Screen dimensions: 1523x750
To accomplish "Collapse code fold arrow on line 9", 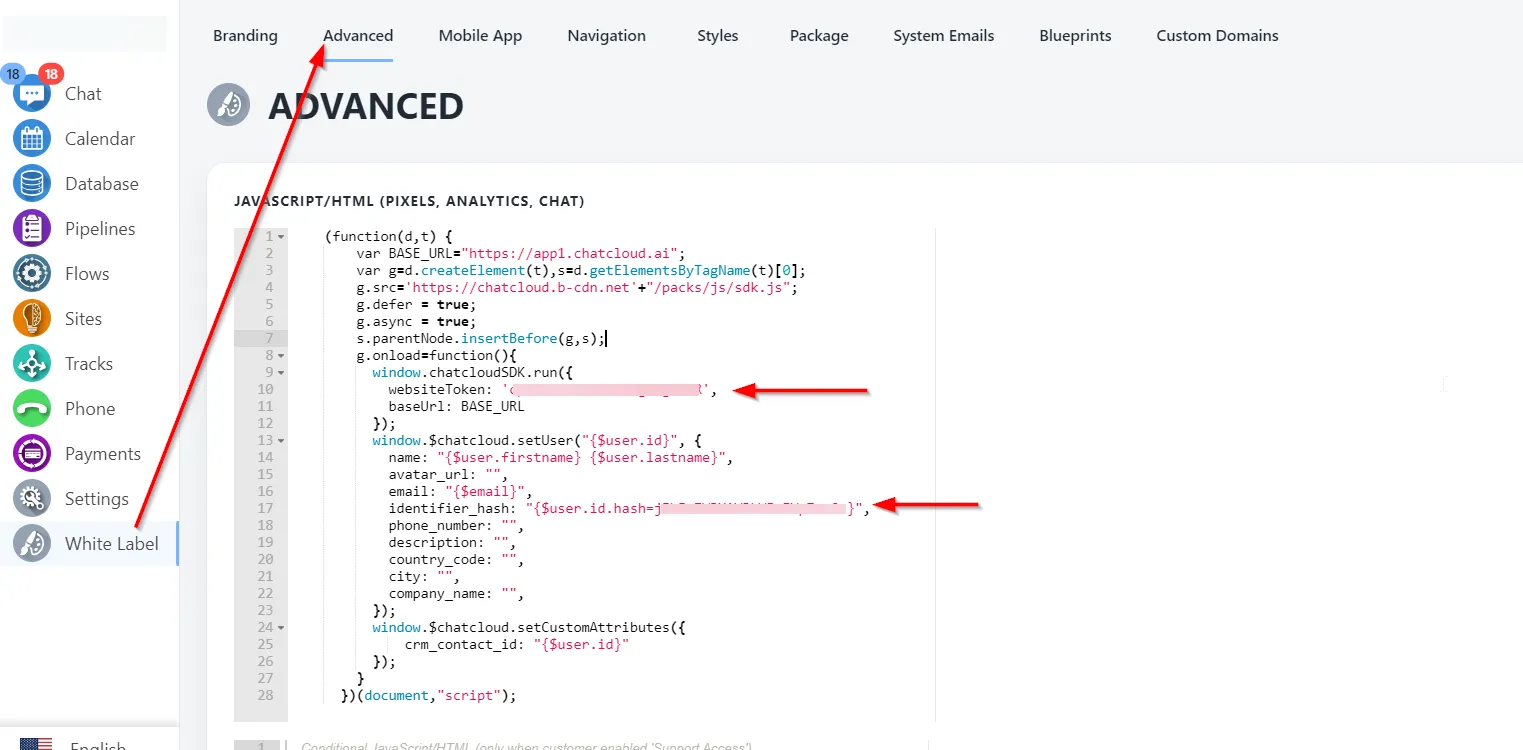I will click(x=282, y=373).
